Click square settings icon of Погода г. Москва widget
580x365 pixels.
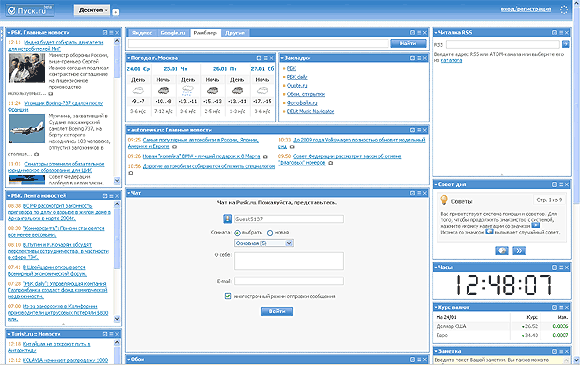[259, 58]
